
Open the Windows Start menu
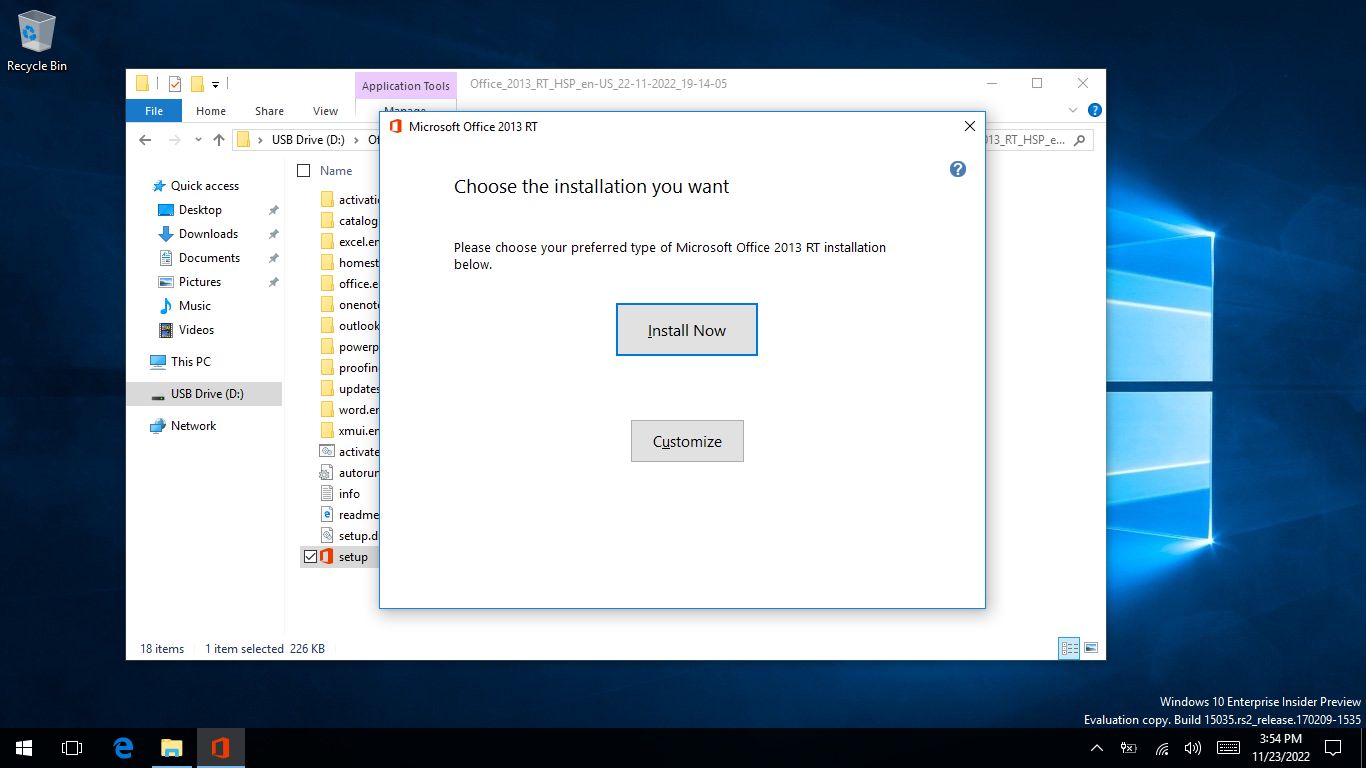(24, 748)
